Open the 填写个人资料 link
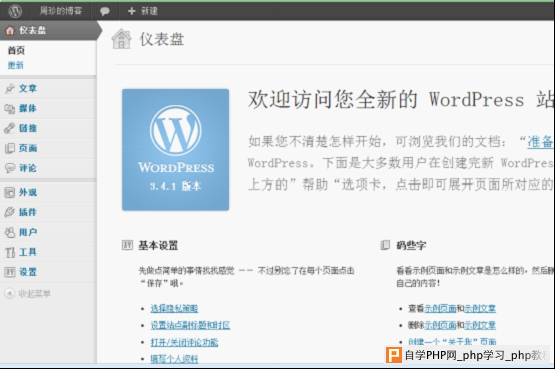Image resolution: width=555 pixels, height=369 pixels. tap(174, 359)
